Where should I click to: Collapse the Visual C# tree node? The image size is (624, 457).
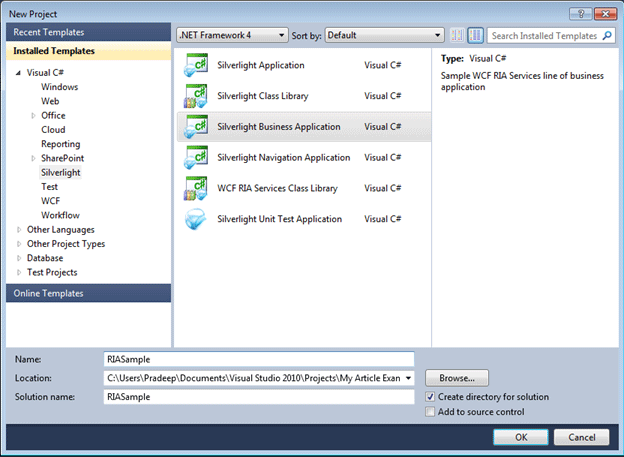click(x=18, y=73)
